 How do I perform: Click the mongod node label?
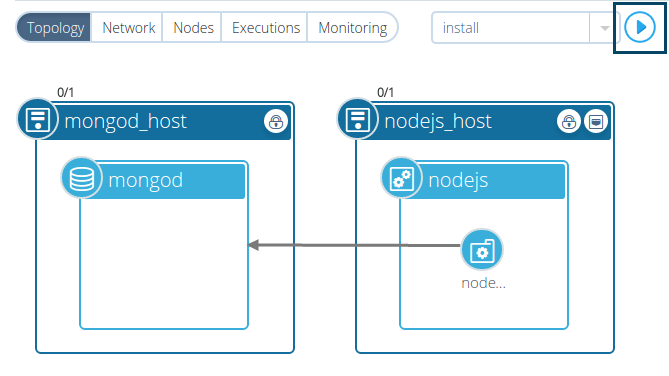(x=145, y=180)
